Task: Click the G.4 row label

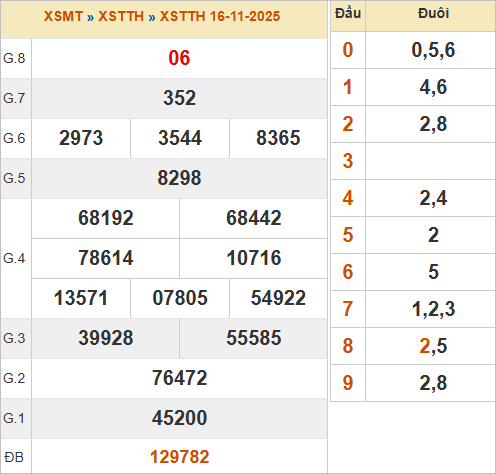Action: (x=14, y=258)
